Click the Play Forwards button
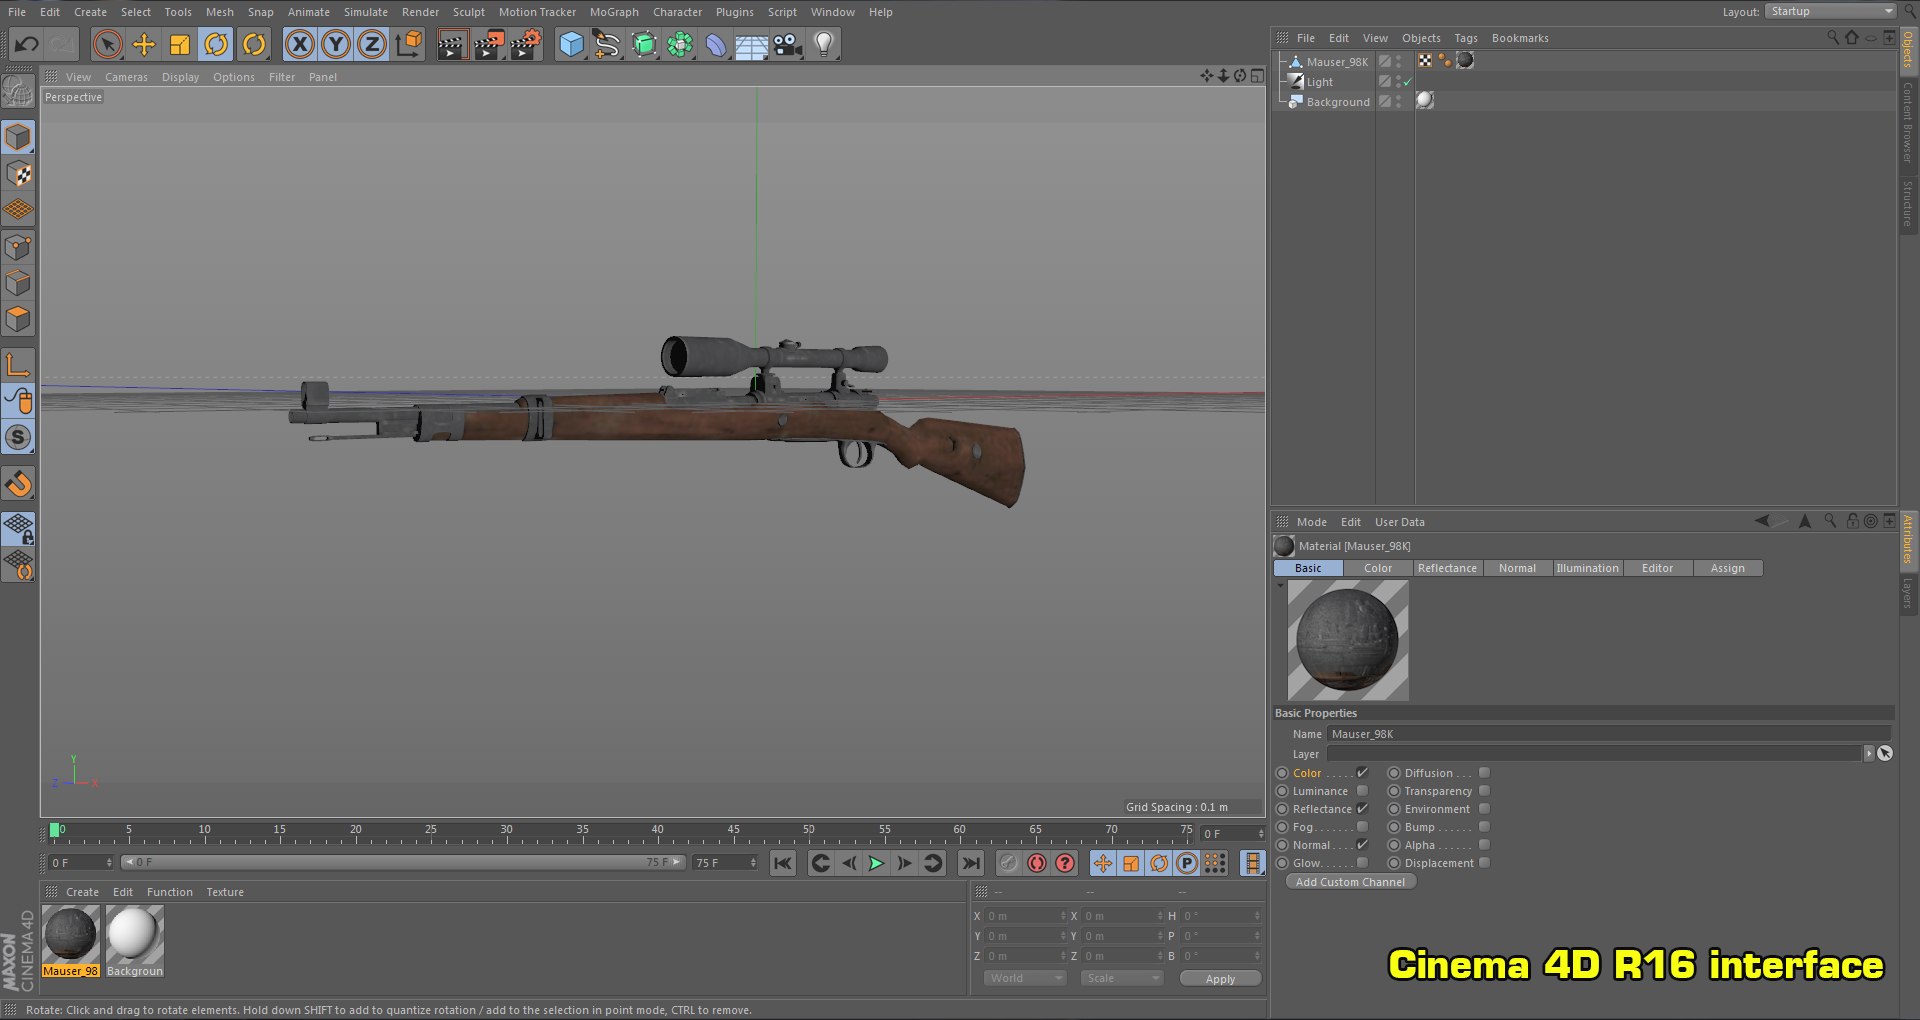The height and width of the screenshot is (1020, 1920). pyautogui.click(x=876, y=863)
